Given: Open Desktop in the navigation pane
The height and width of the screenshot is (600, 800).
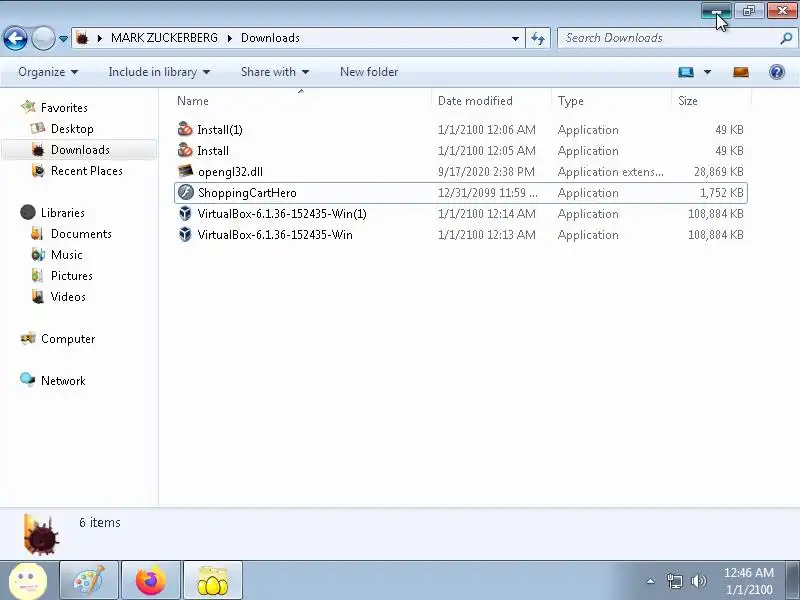Looking at the screenshot, I should (72, 129).
